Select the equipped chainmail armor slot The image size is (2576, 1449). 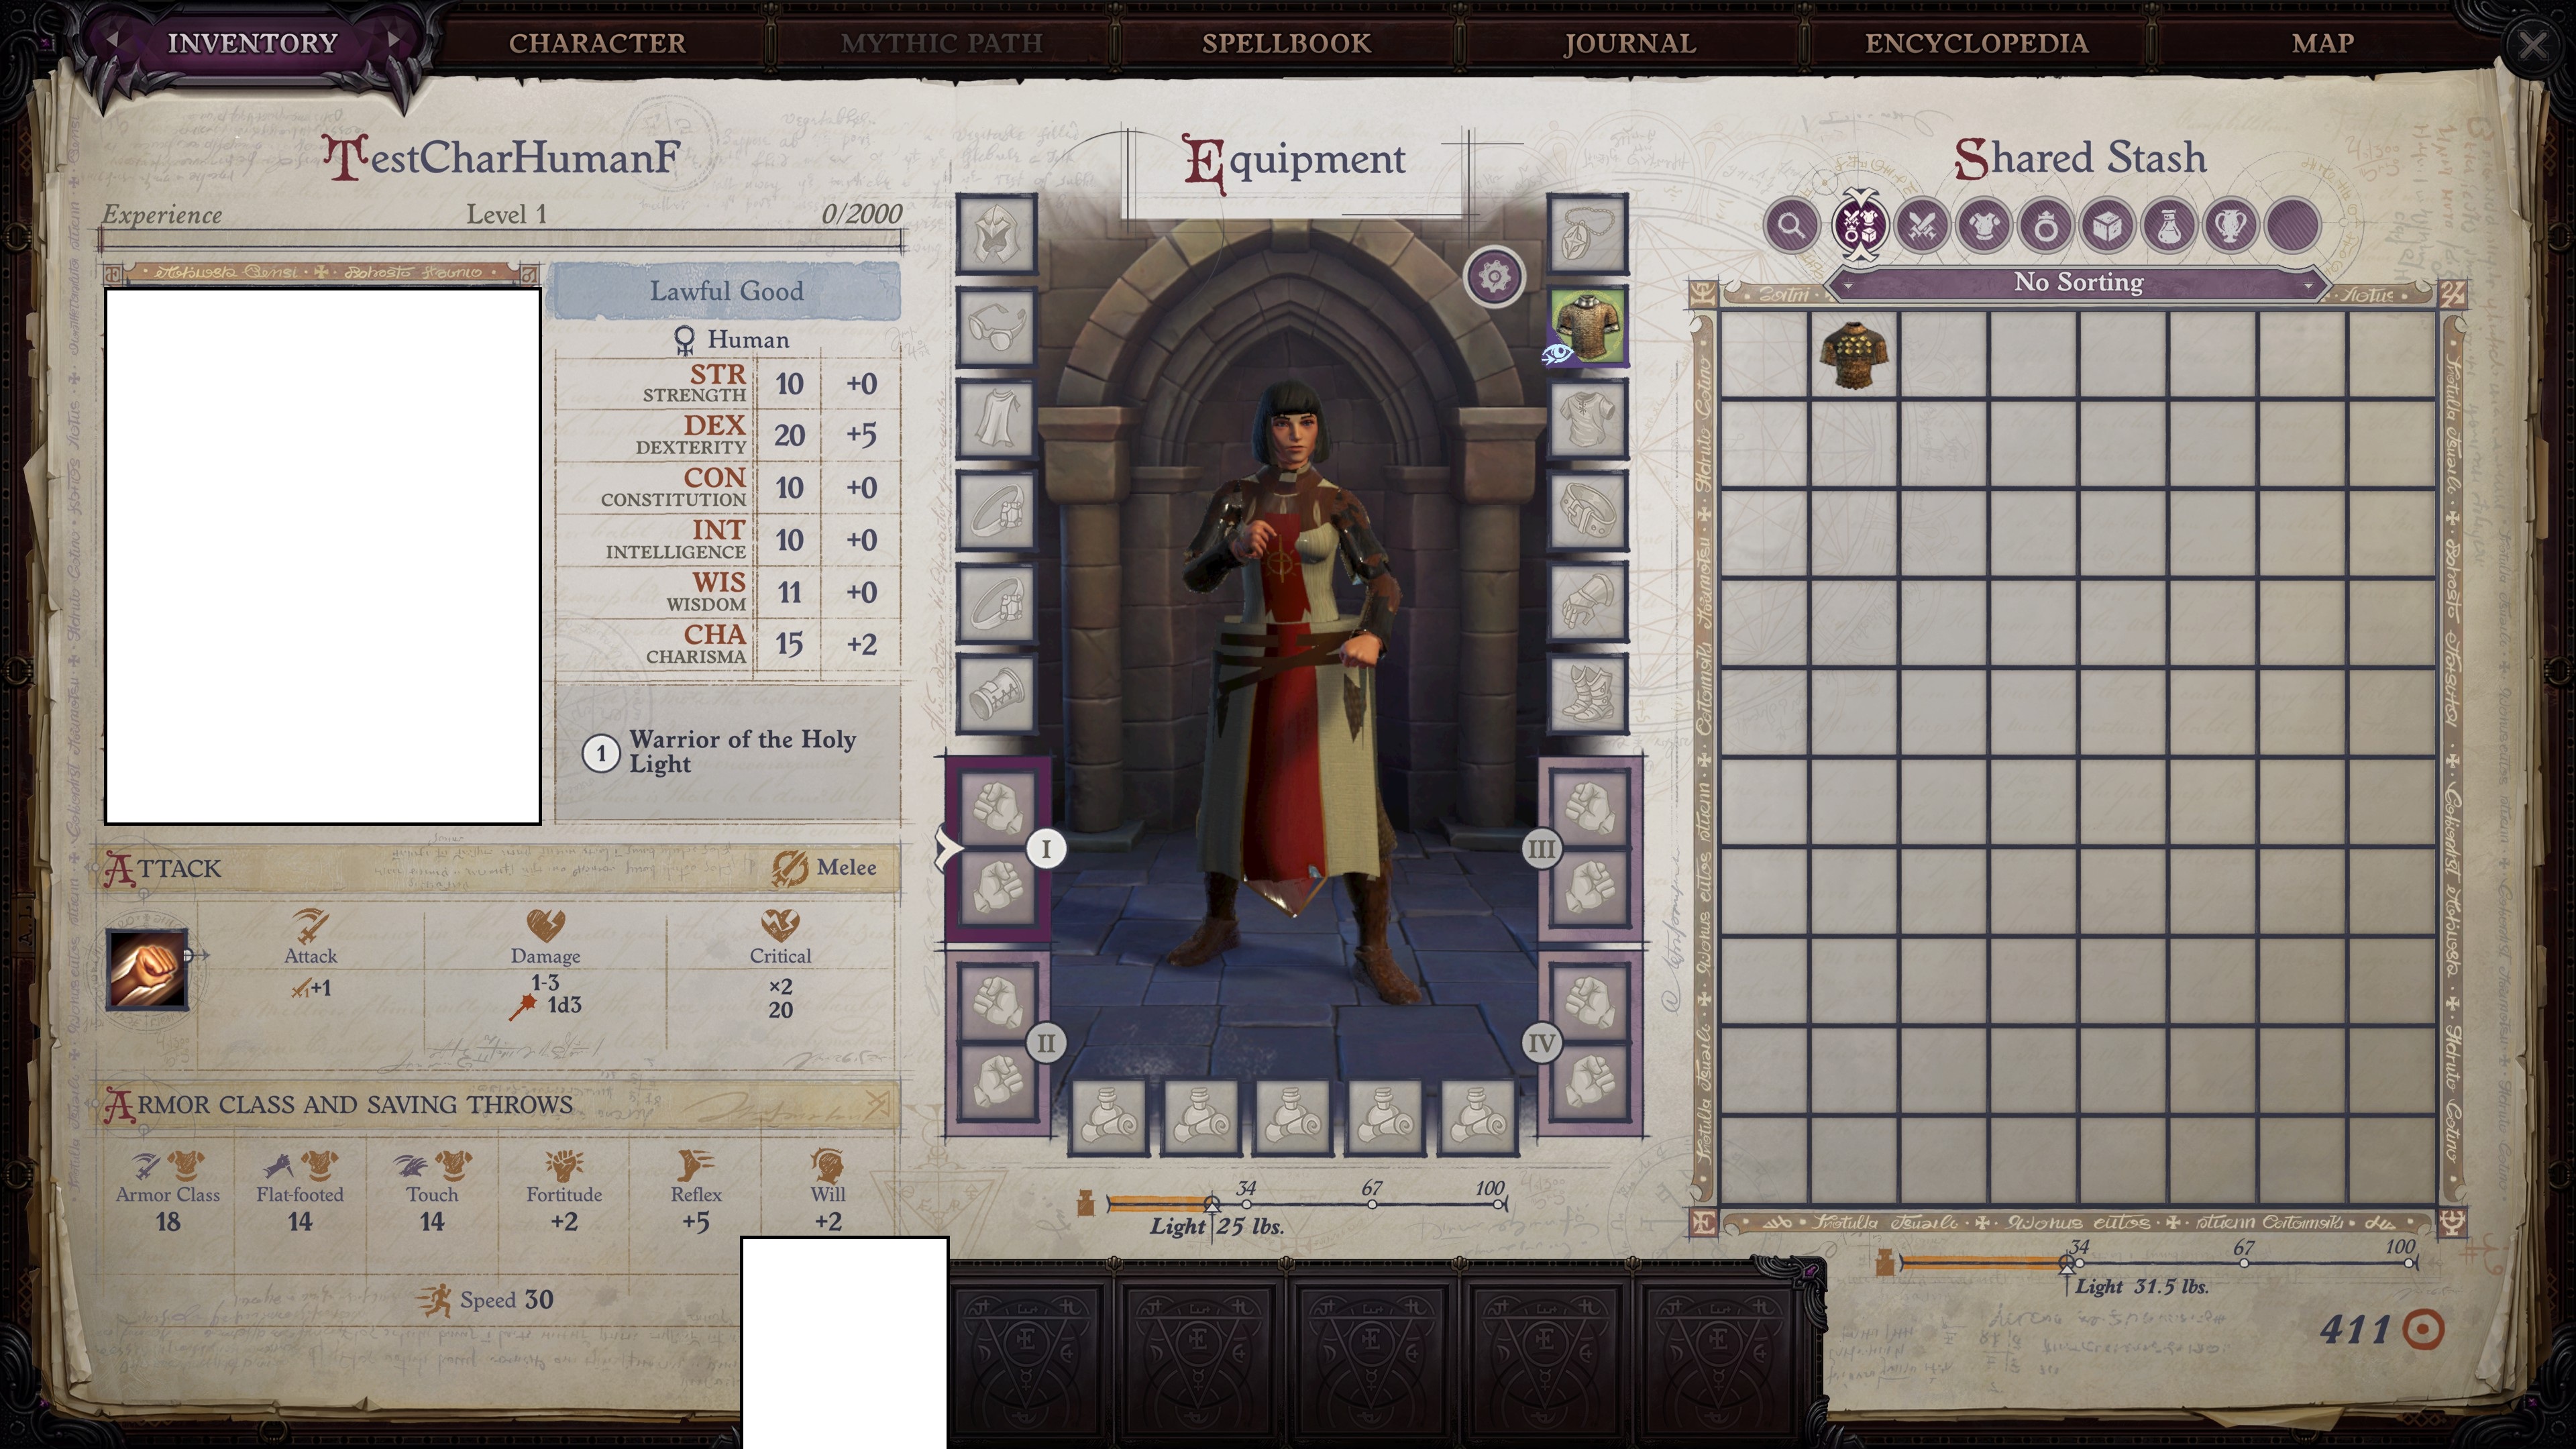click(1588, 327)
